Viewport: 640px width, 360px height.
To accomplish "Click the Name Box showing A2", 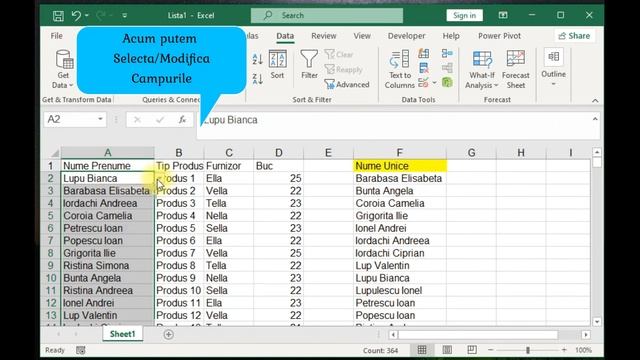I will pyautogui.click(x=70, y=119).
